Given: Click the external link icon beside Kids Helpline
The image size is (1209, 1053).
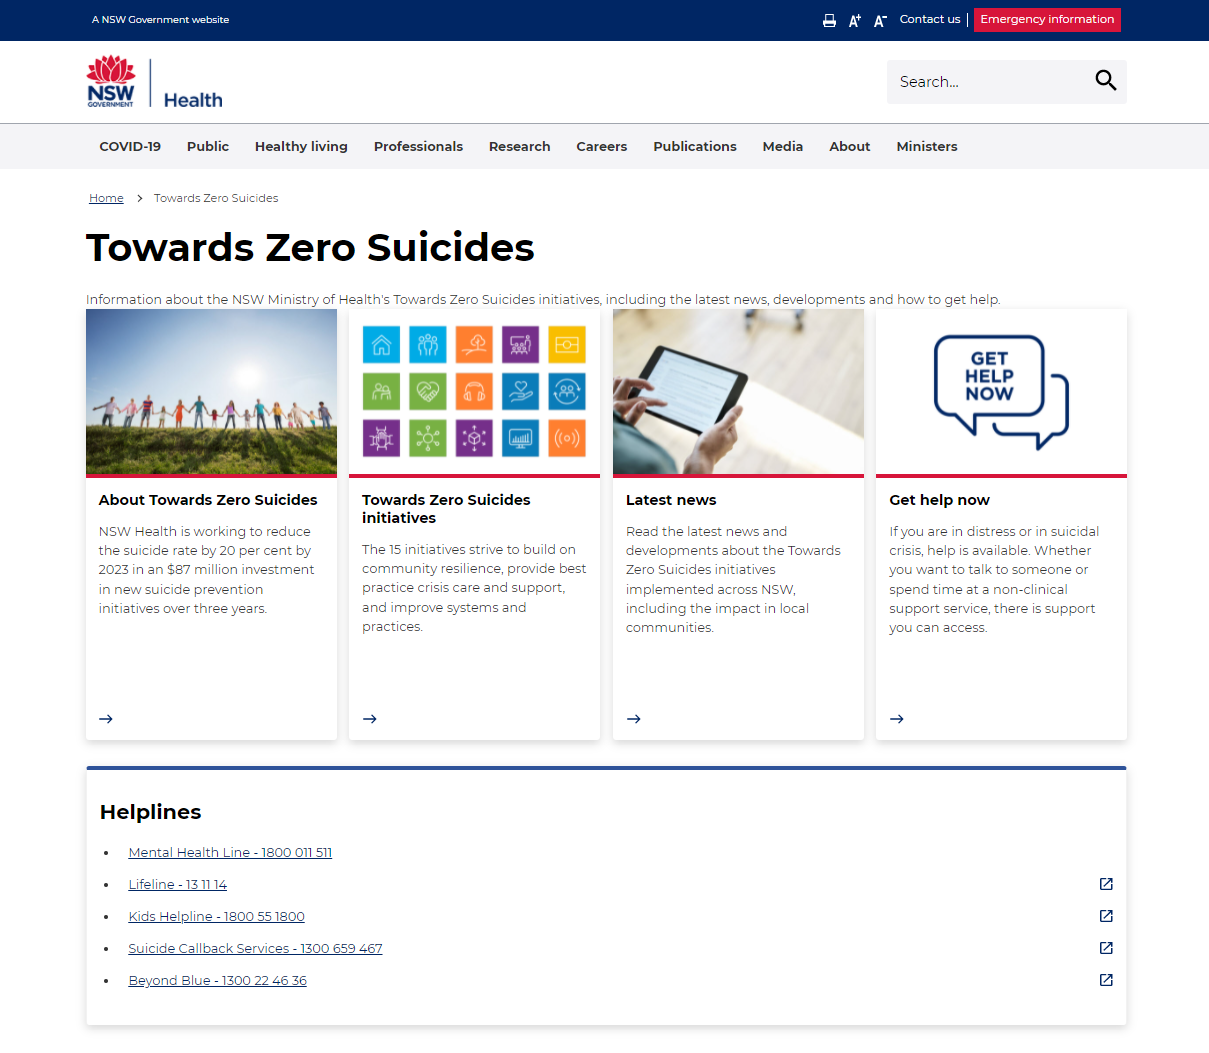Looking at the screenshot, I should (x=1106, y=916).
